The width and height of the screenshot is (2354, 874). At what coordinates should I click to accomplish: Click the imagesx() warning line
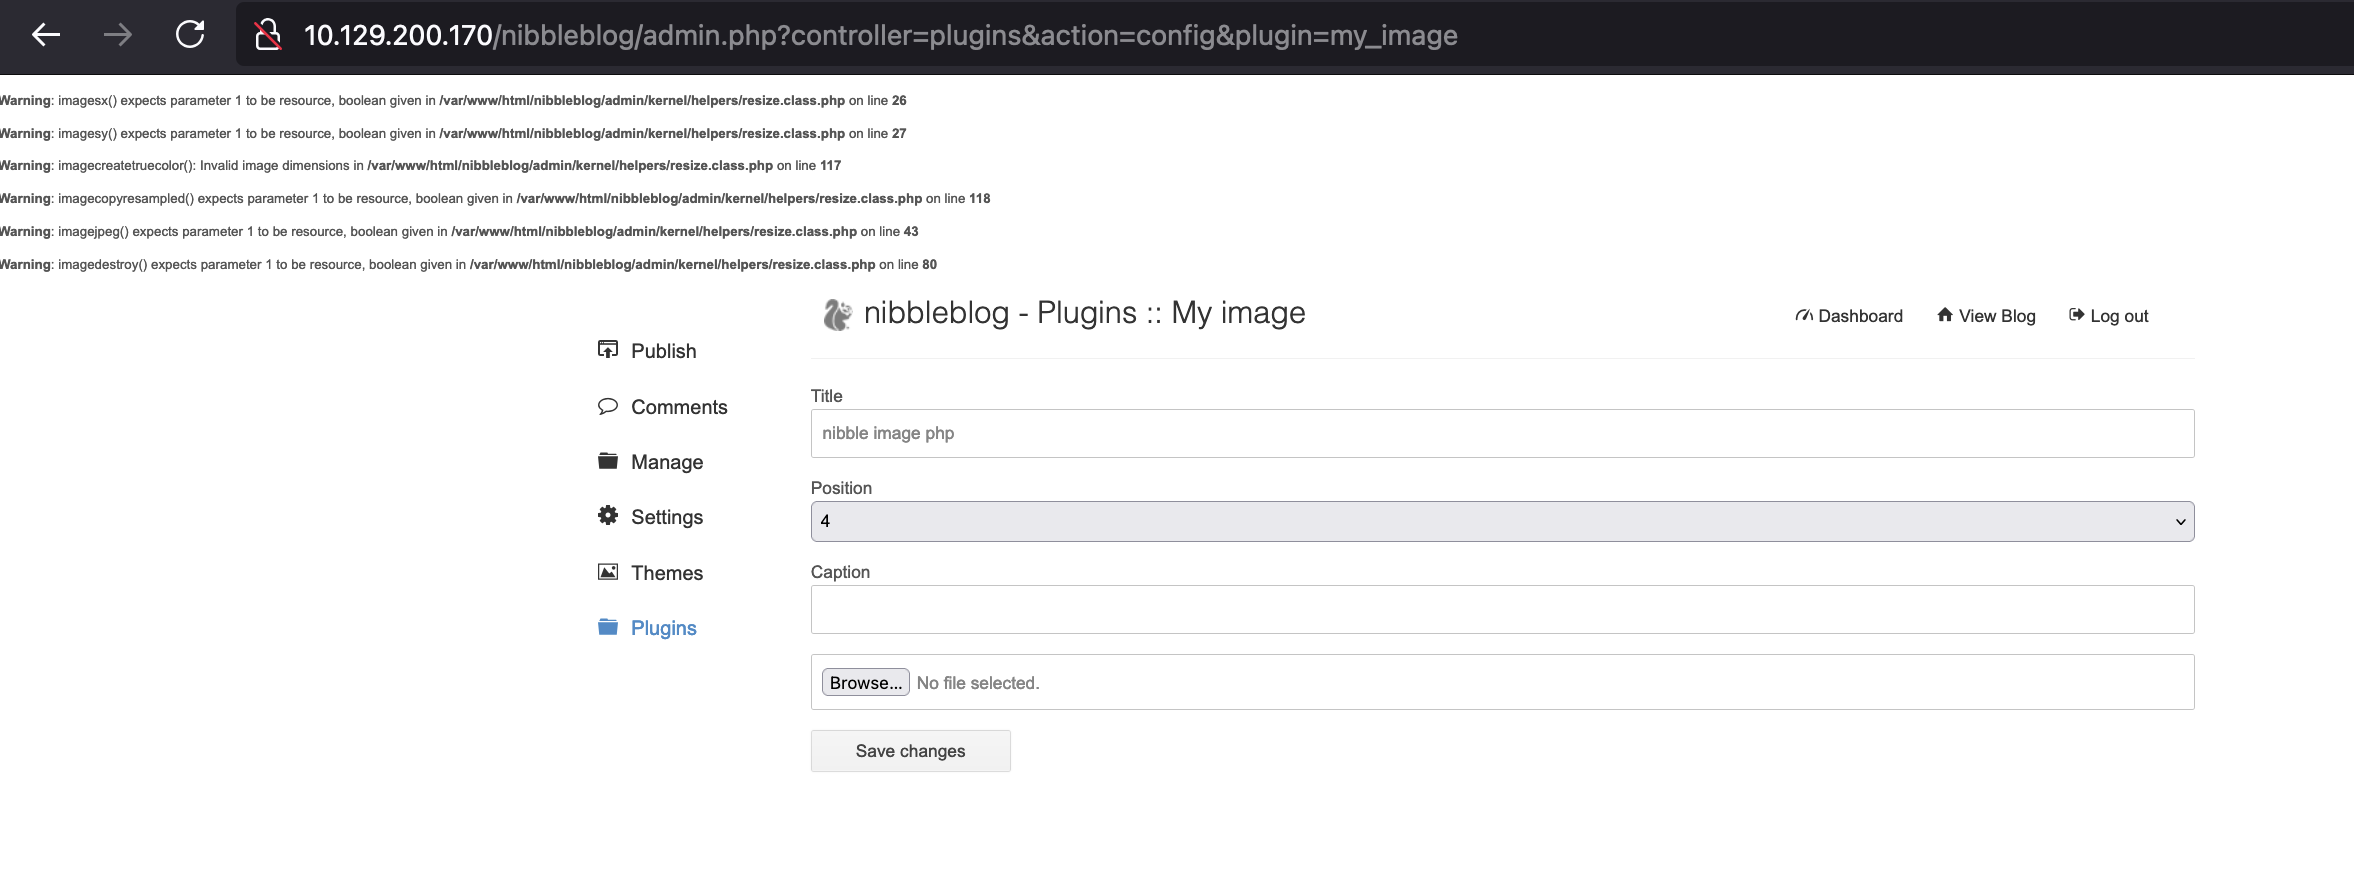(453, 101)
